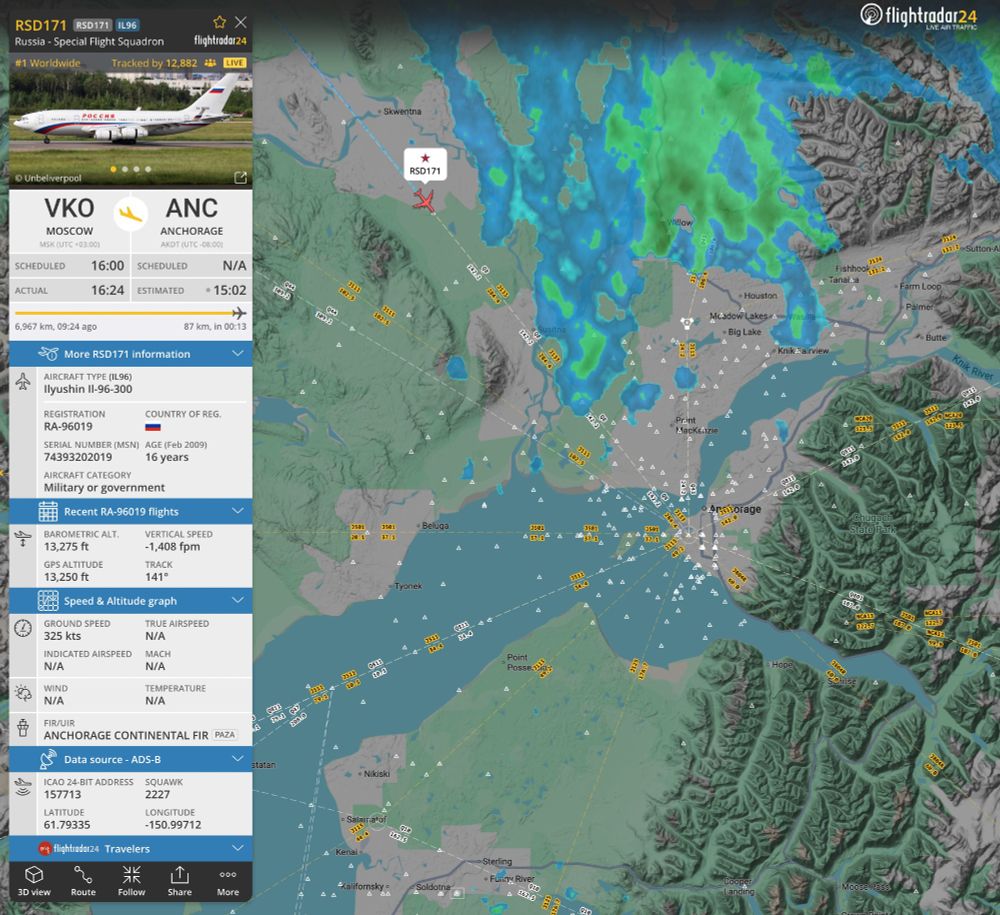Click the serial number 74393202019
1000x915 pixels.
(x=78, y=457)
